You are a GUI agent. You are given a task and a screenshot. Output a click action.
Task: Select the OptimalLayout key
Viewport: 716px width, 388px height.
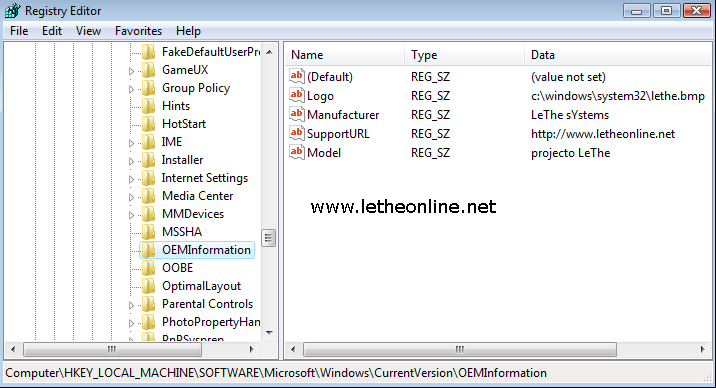coord(201,286)
